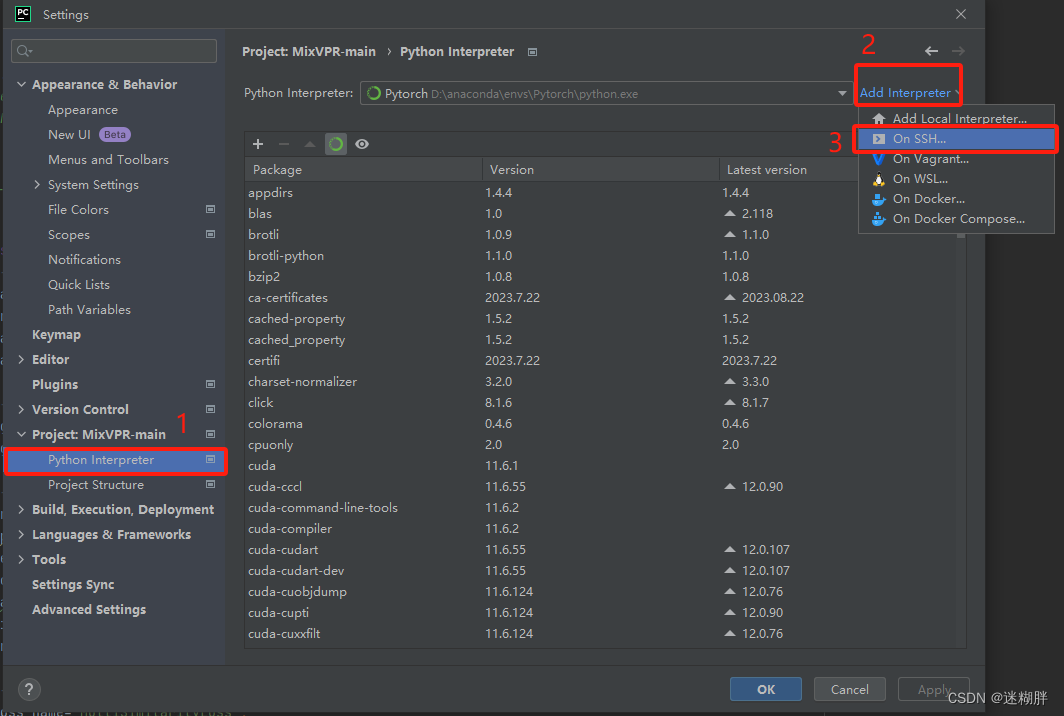
Task: Click the search magnifier icon in settings
Action: (24, 51)
